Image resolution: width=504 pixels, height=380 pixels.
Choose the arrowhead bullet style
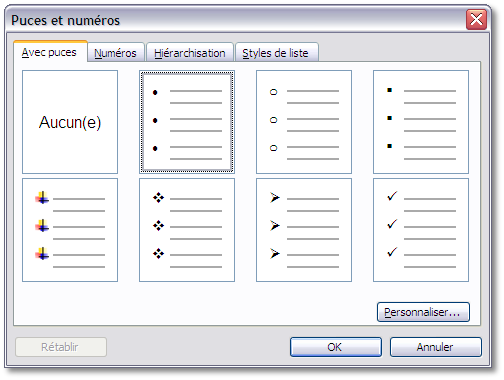[x=304, y=230]
